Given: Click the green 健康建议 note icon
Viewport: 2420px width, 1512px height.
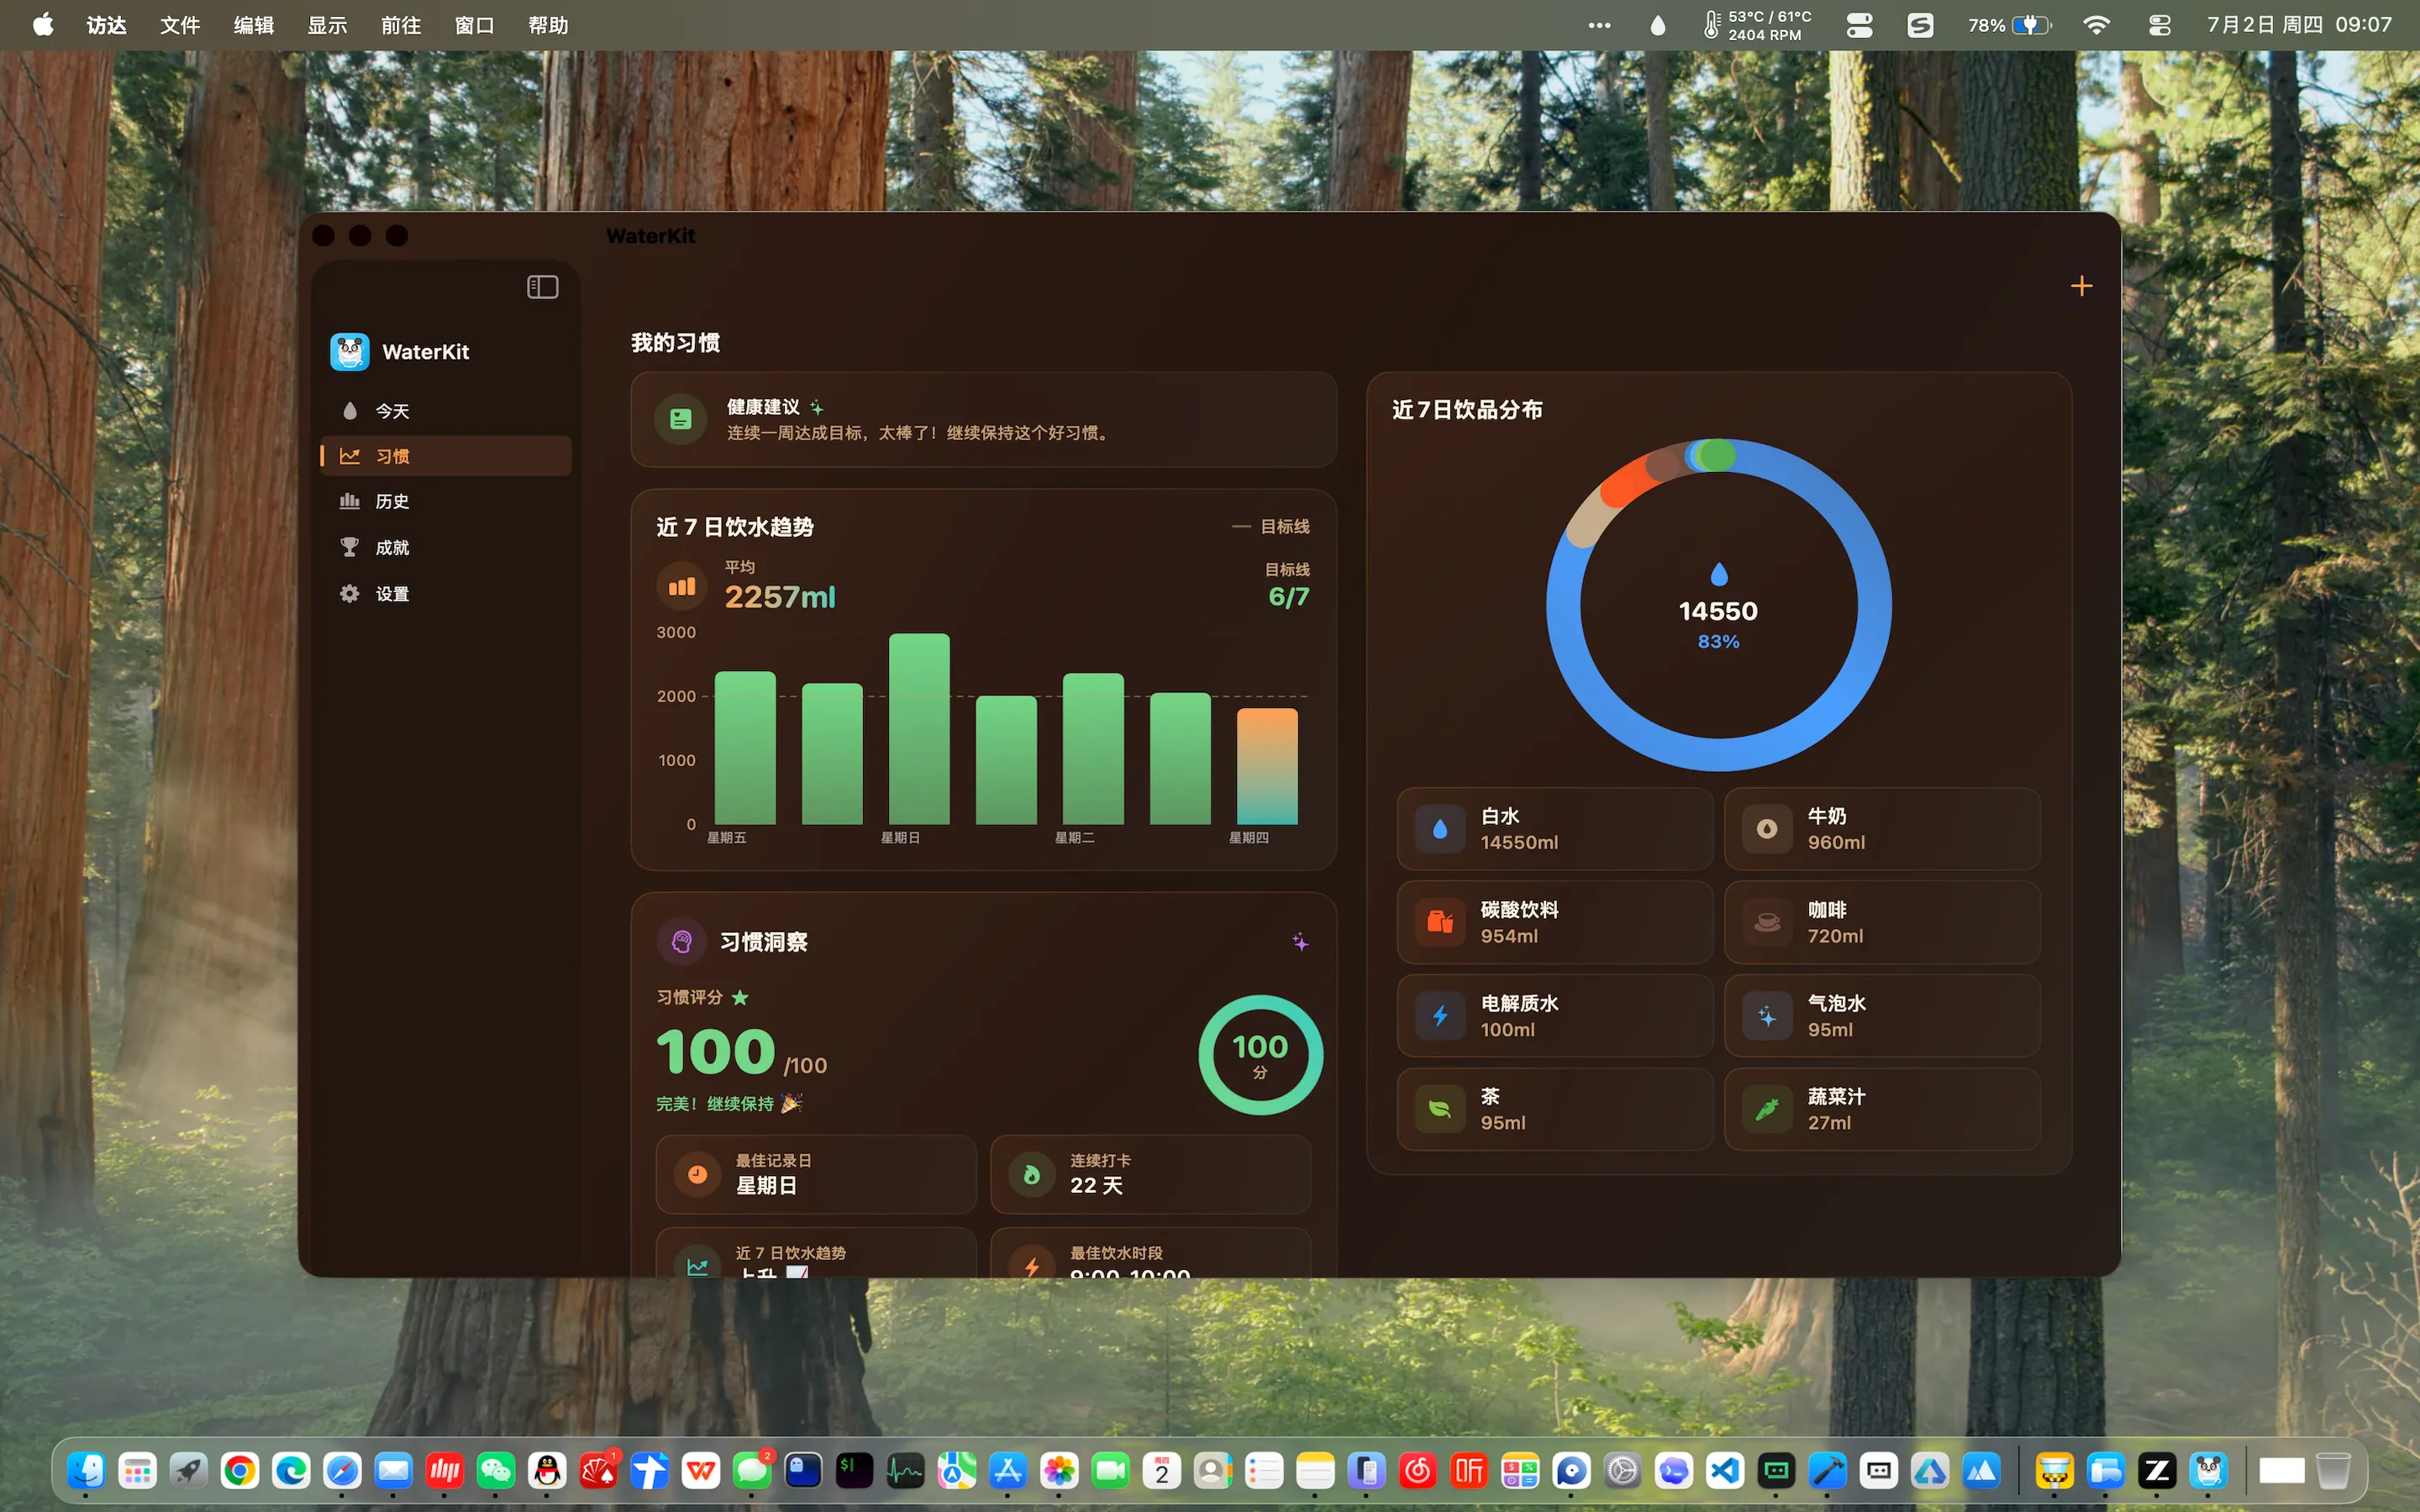Looking at the screenshot, I should pos(681,419).
